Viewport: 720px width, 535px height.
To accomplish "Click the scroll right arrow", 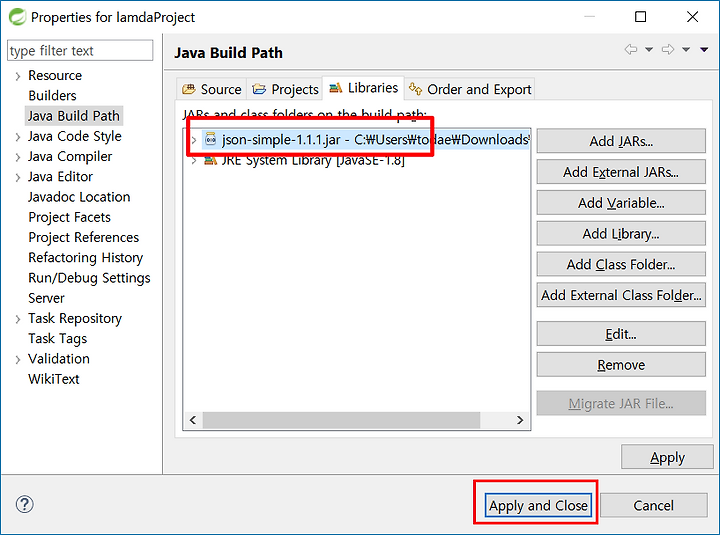I will point(520,420).
